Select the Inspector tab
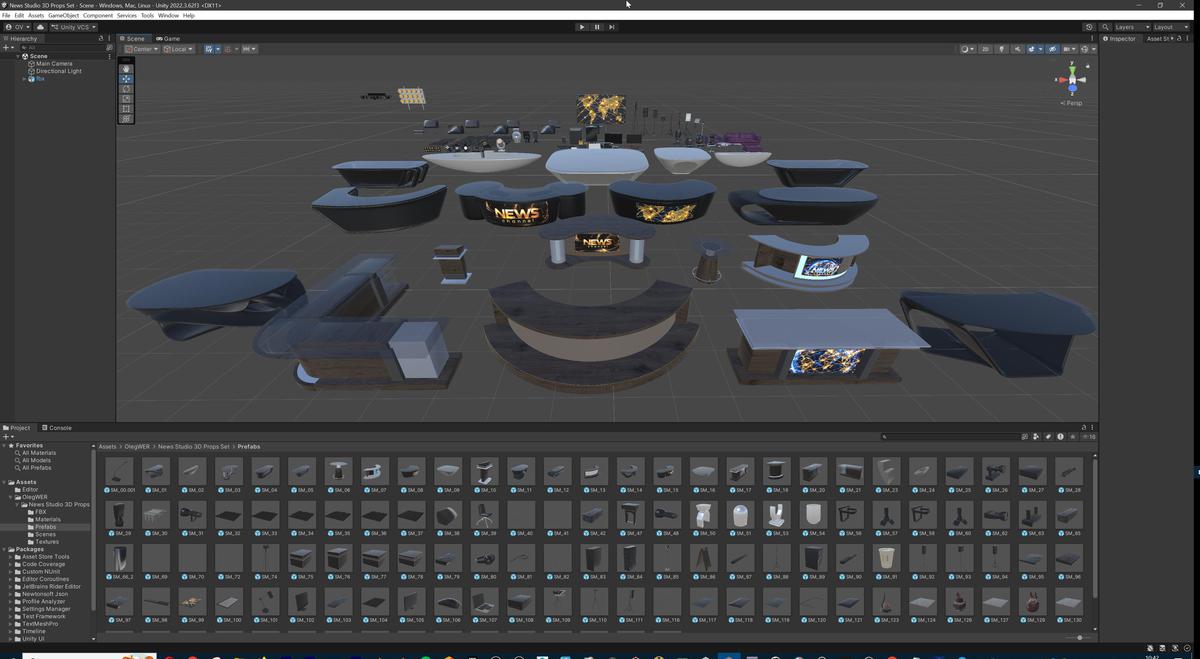The width and height of the screenshot is (1200, 659). [1119, 39]
